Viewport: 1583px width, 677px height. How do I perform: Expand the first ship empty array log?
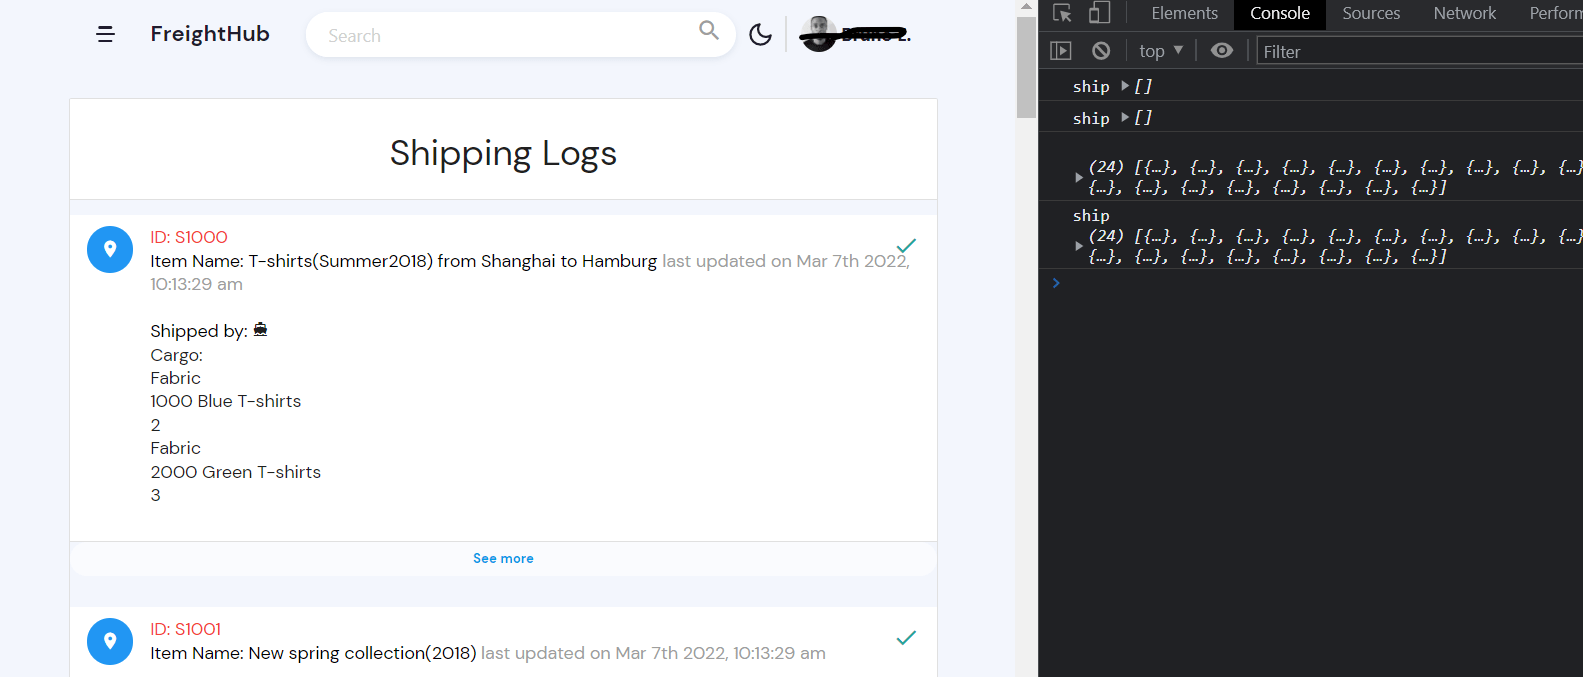pos(1125,86)
